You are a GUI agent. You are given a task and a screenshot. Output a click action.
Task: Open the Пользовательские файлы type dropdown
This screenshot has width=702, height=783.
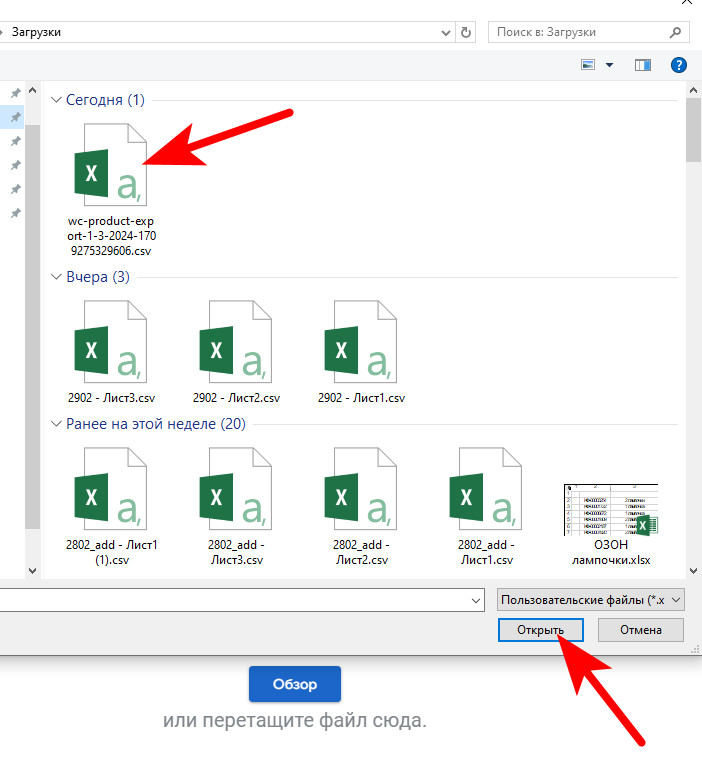click(x=591, y=600)
